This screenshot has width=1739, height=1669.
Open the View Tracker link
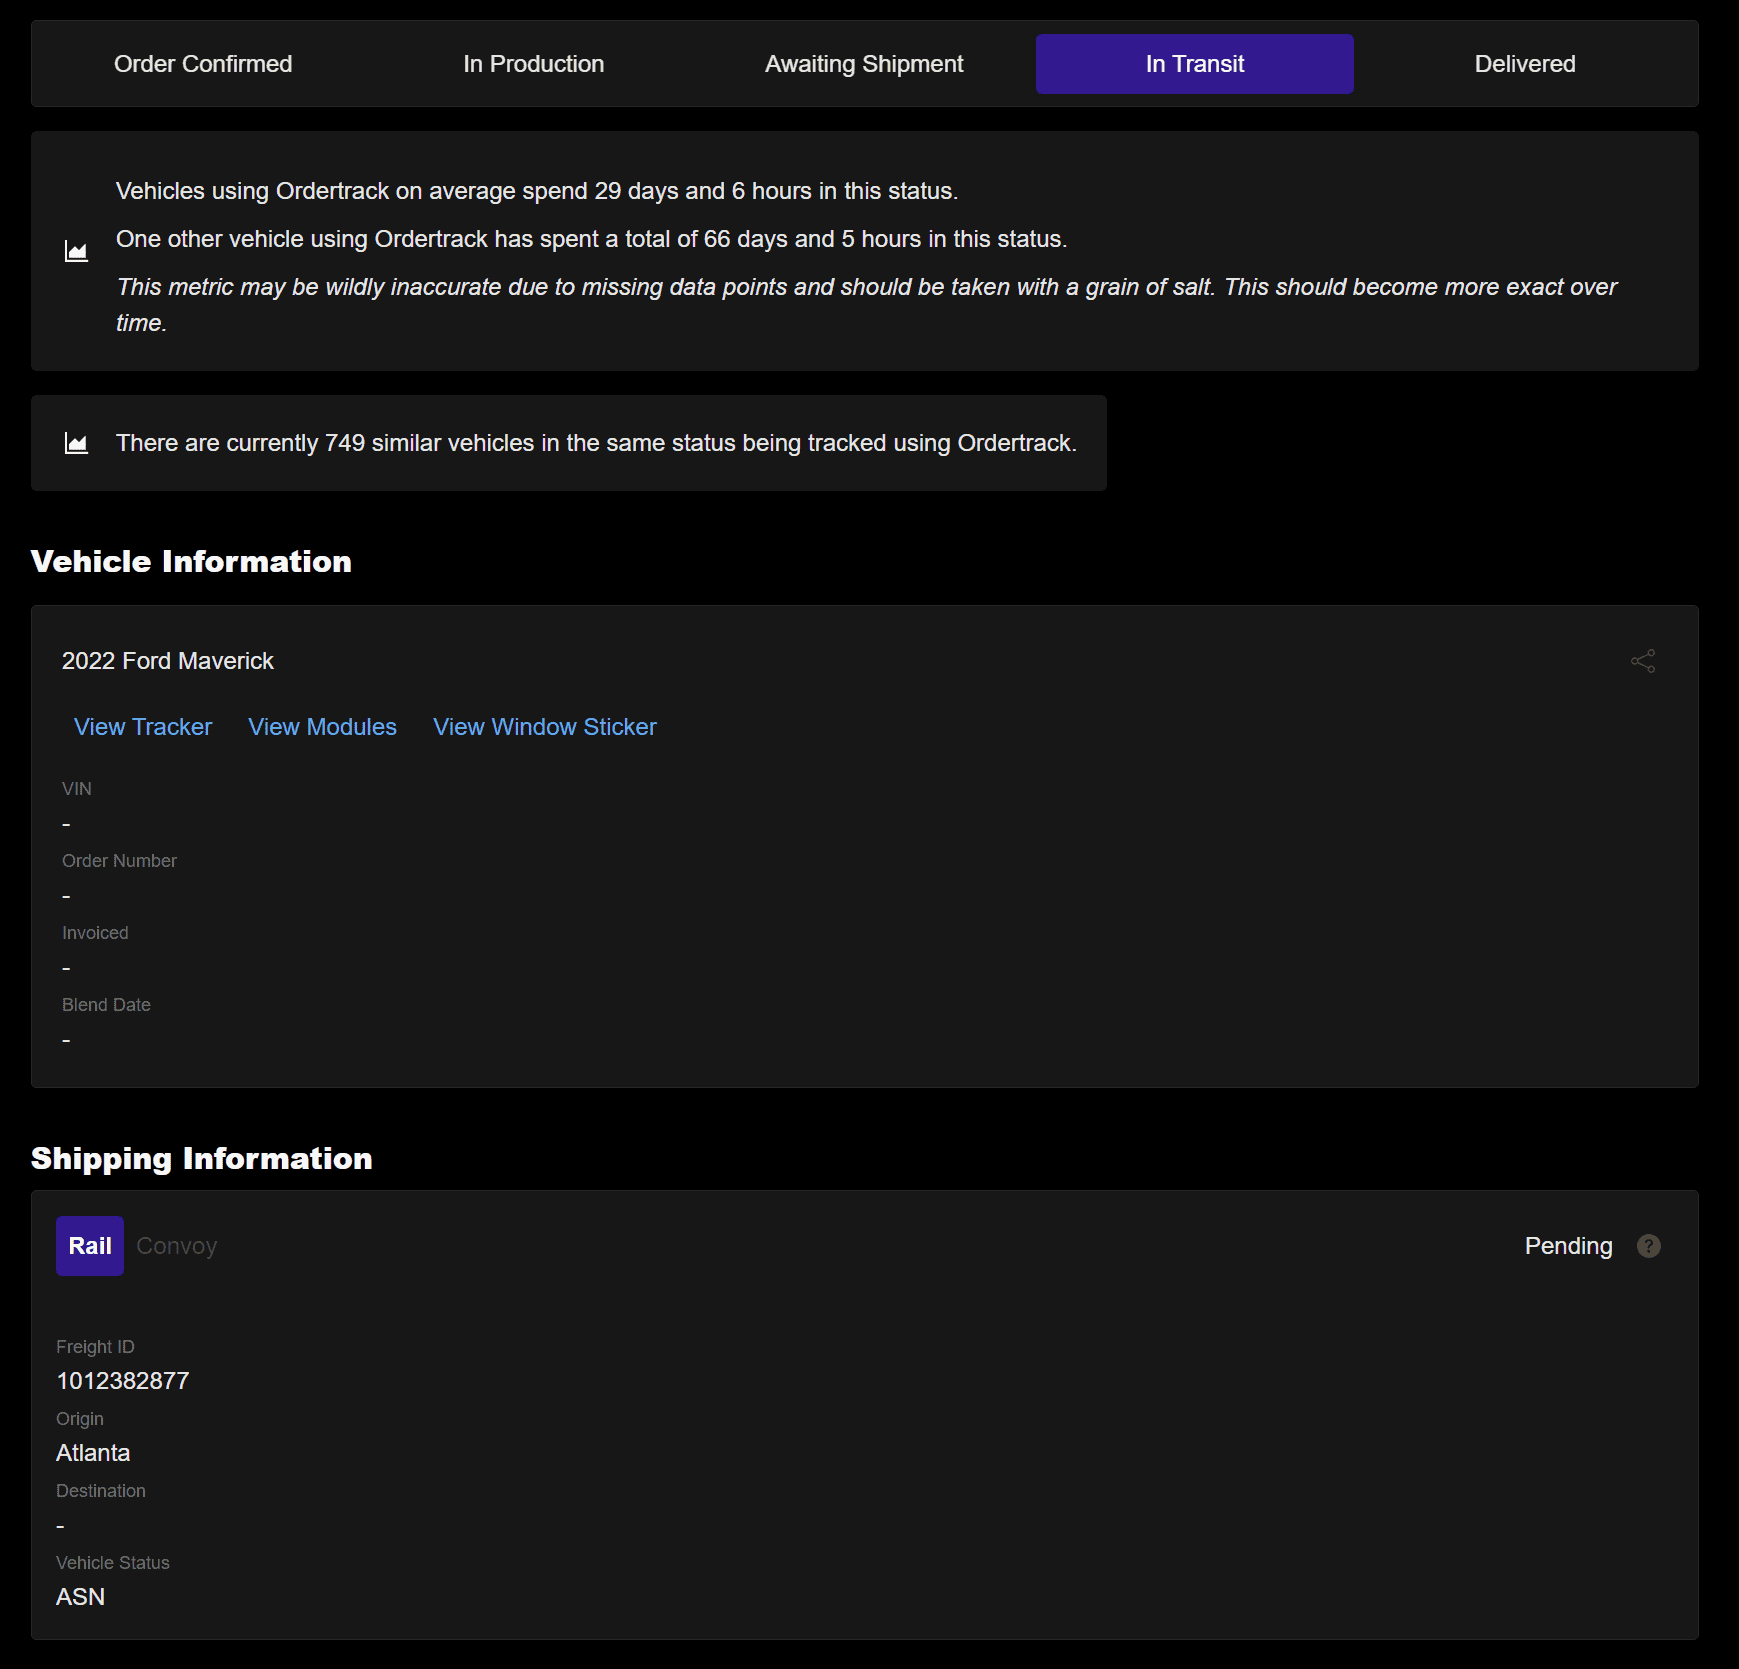coord(143,727)
